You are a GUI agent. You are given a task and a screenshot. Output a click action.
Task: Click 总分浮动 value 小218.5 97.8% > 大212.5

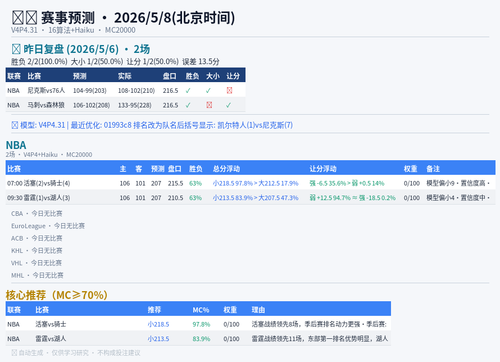[256, 183]
